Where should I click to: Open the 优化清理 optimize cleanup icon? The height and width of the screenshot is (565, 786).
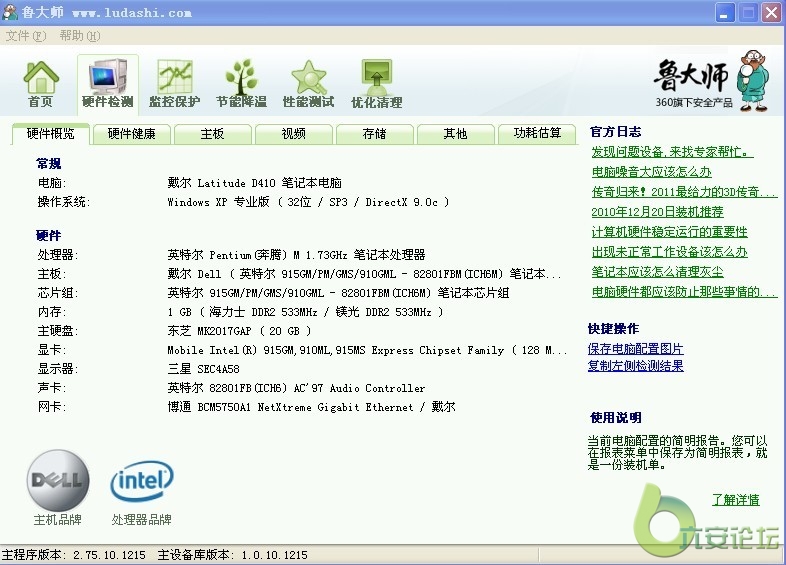click(376, 84)
